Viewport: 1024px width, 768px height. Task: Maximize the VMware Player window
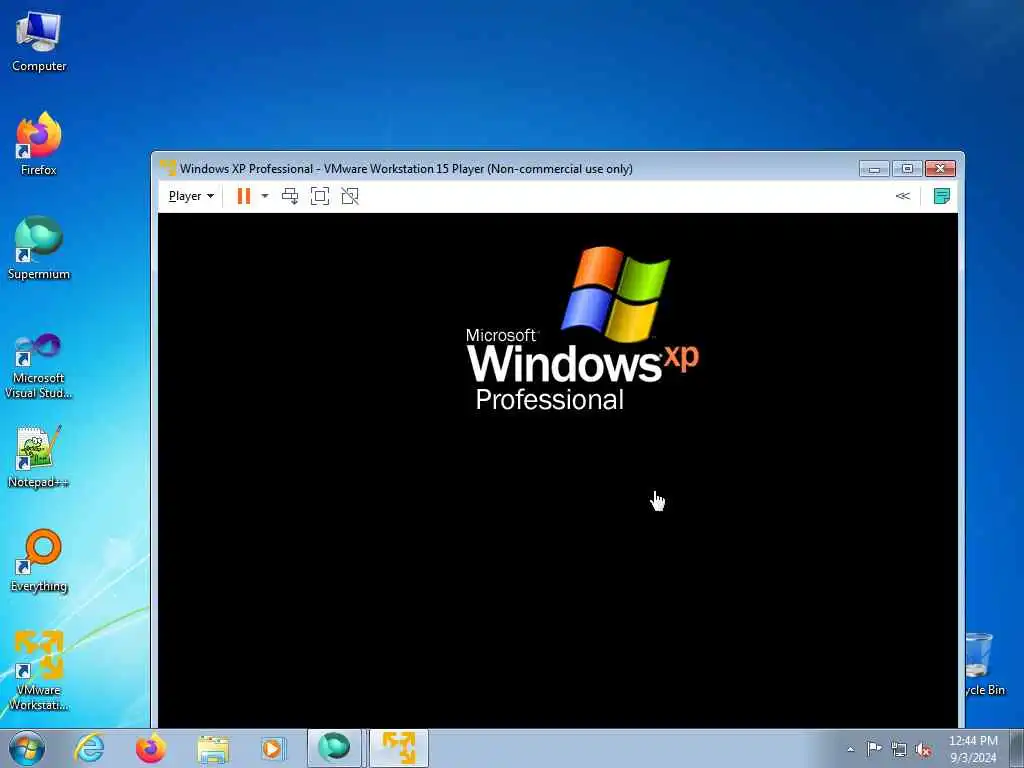907,169
